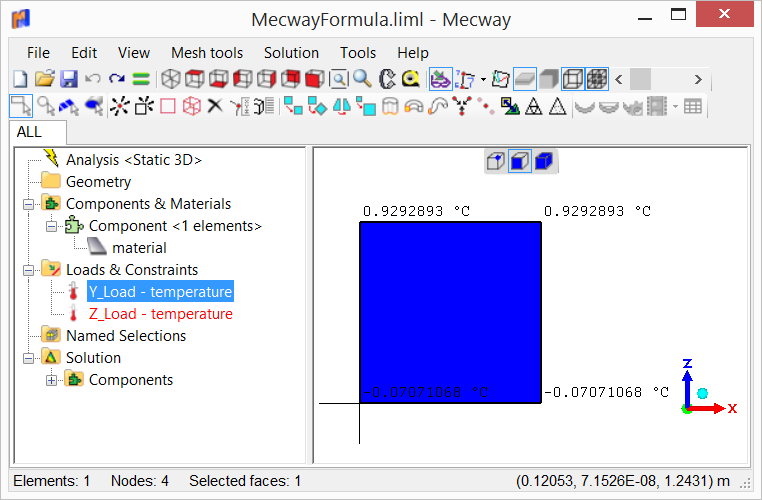Switch to fully red front face cube view
This screenshot has height=500, width=762.
(314, 79)
